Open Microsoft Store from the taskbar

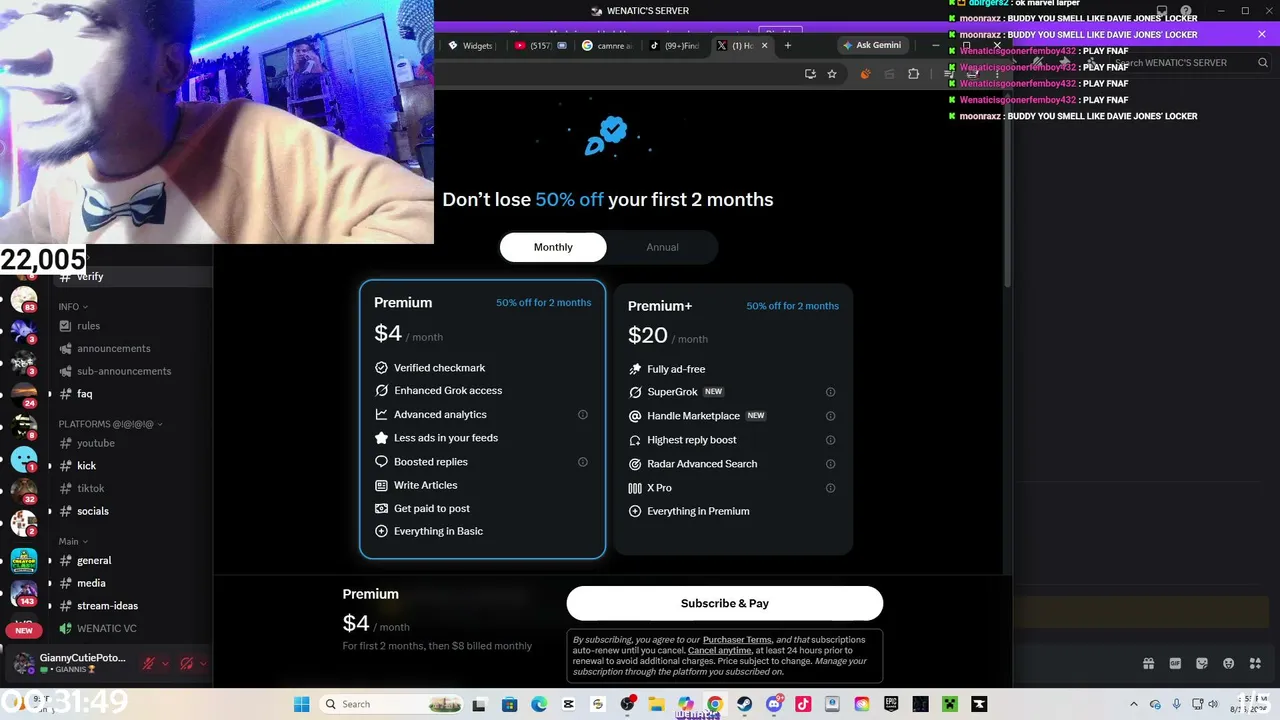pos(509,704)
